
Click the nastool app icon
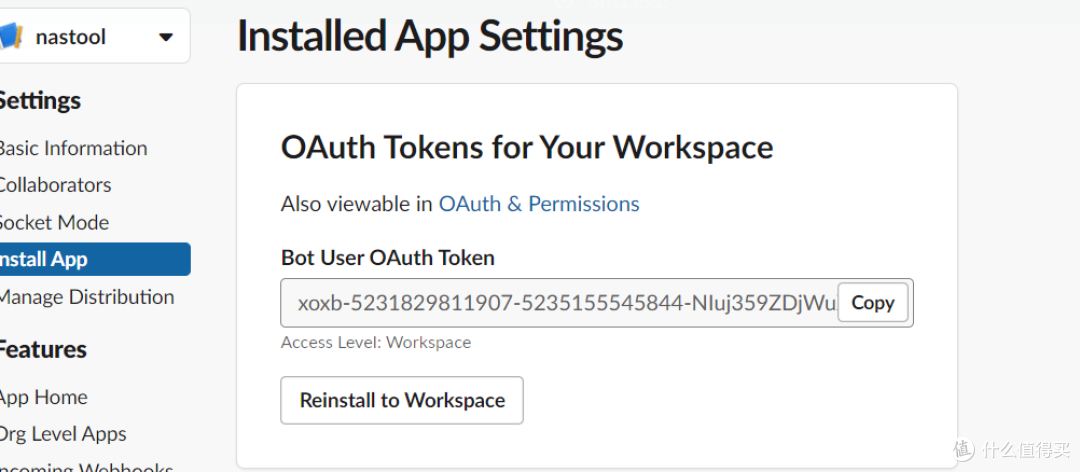click(10, 38)
